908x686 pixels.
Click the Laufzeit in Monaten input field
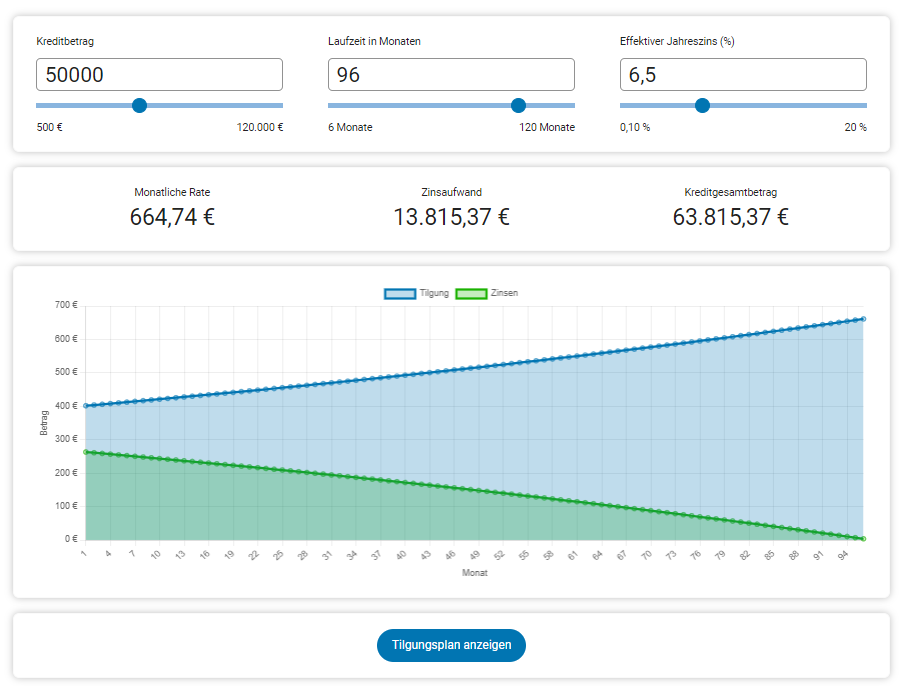[x=451, y=75]
